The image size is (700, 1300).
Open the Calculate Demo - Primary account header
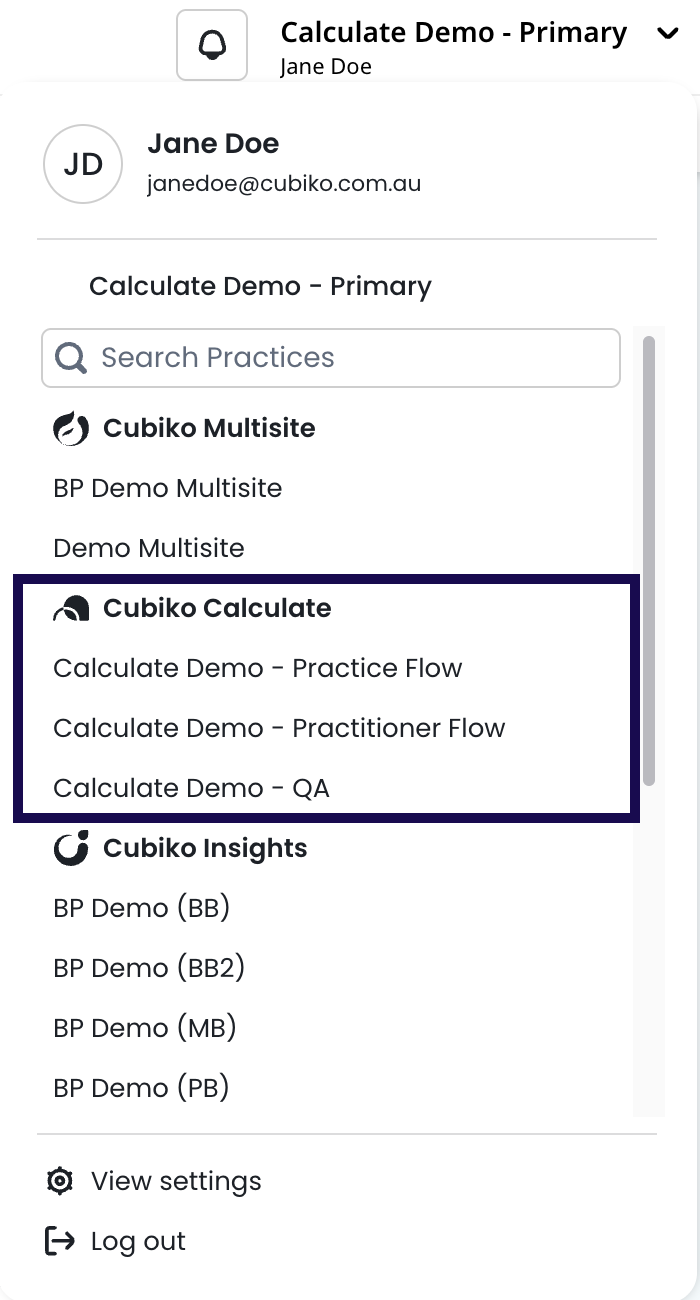tap(453, 34)
